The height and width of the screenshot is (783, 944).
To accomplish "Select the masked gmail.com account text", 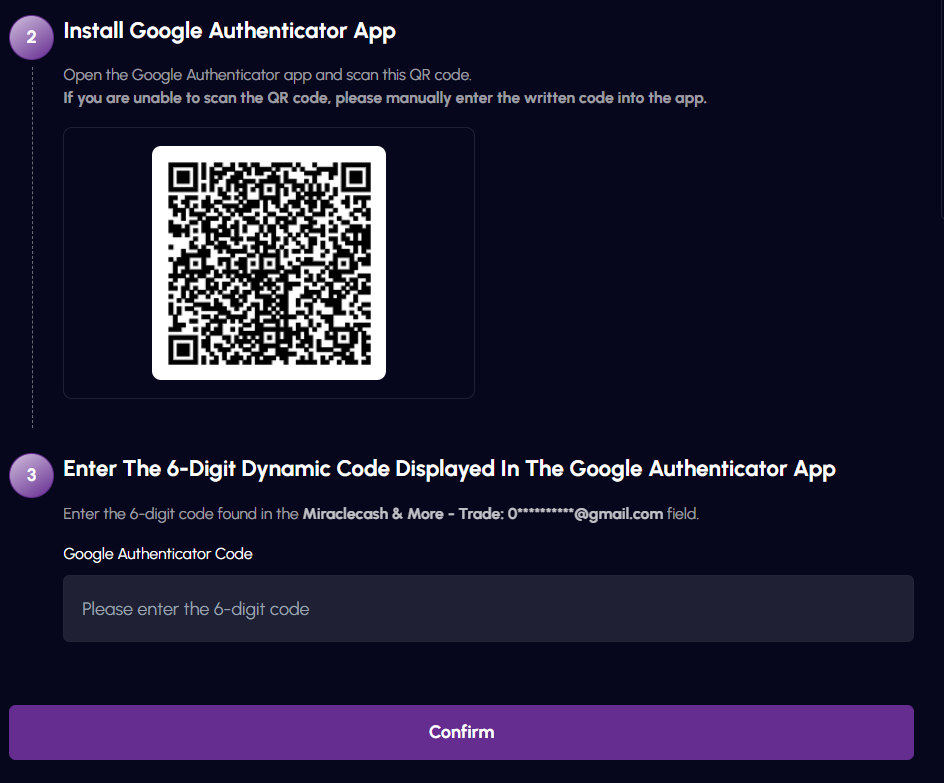I will pyautogui.click(x=585, y=514).
